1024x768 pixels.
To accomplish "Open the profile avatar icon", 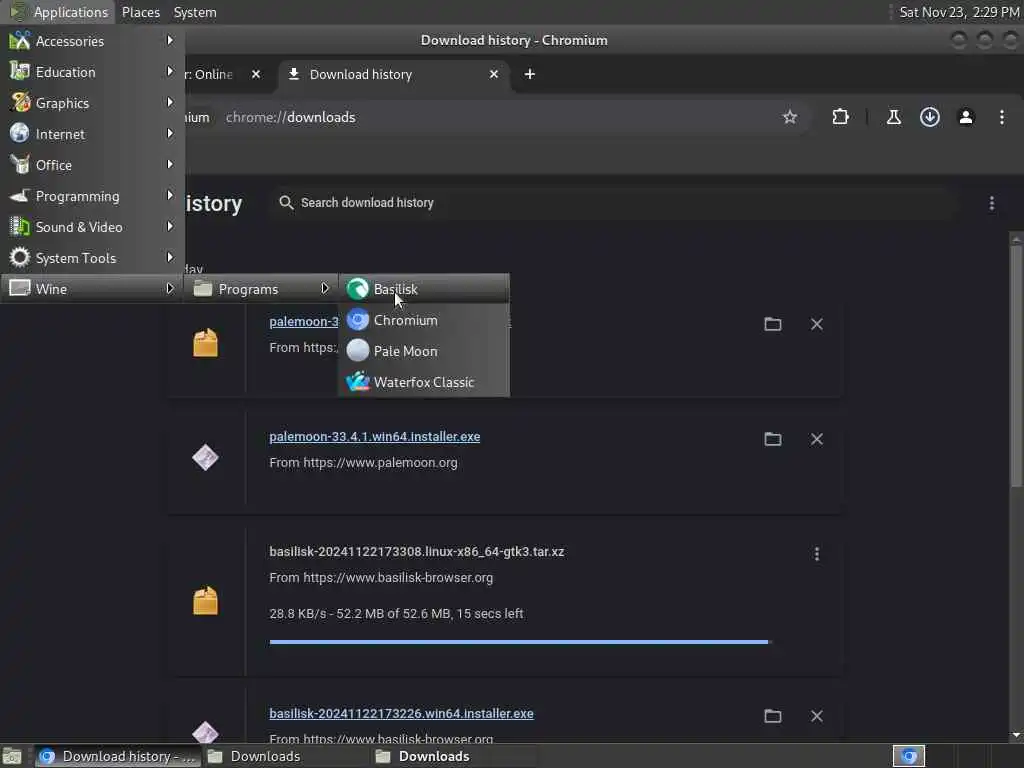I will [x=966, y=117].
